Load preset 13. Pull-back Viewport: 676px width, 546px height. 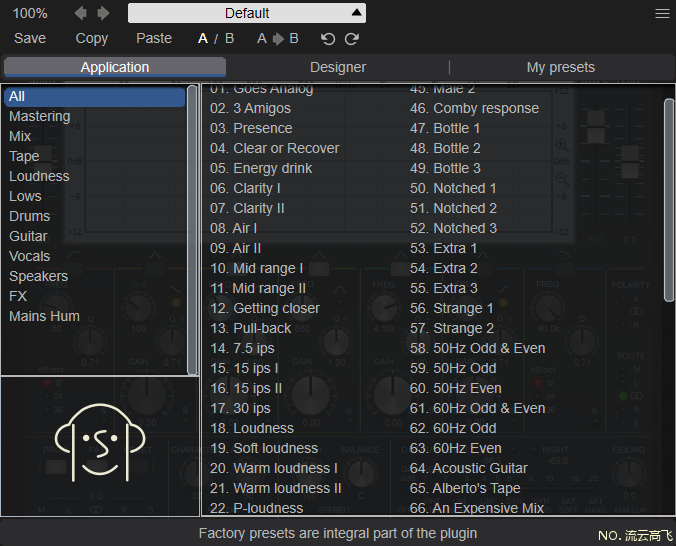[x=250, y=328]
